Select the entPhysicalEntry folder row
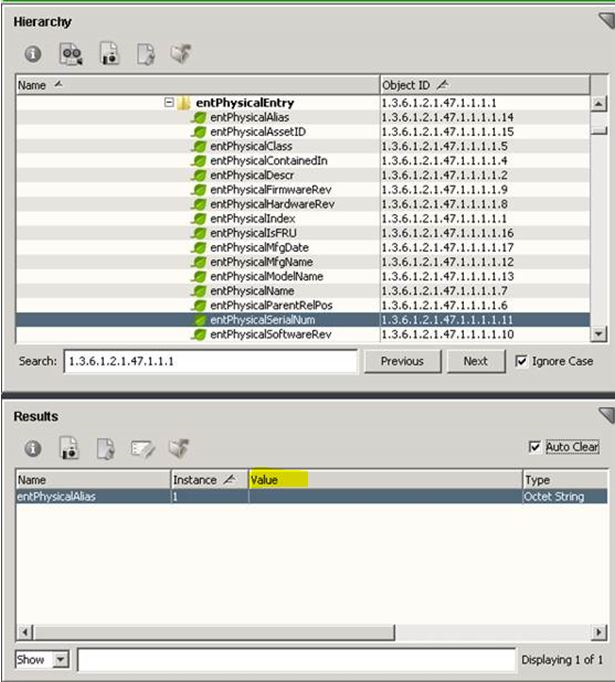 coord(303,103)
